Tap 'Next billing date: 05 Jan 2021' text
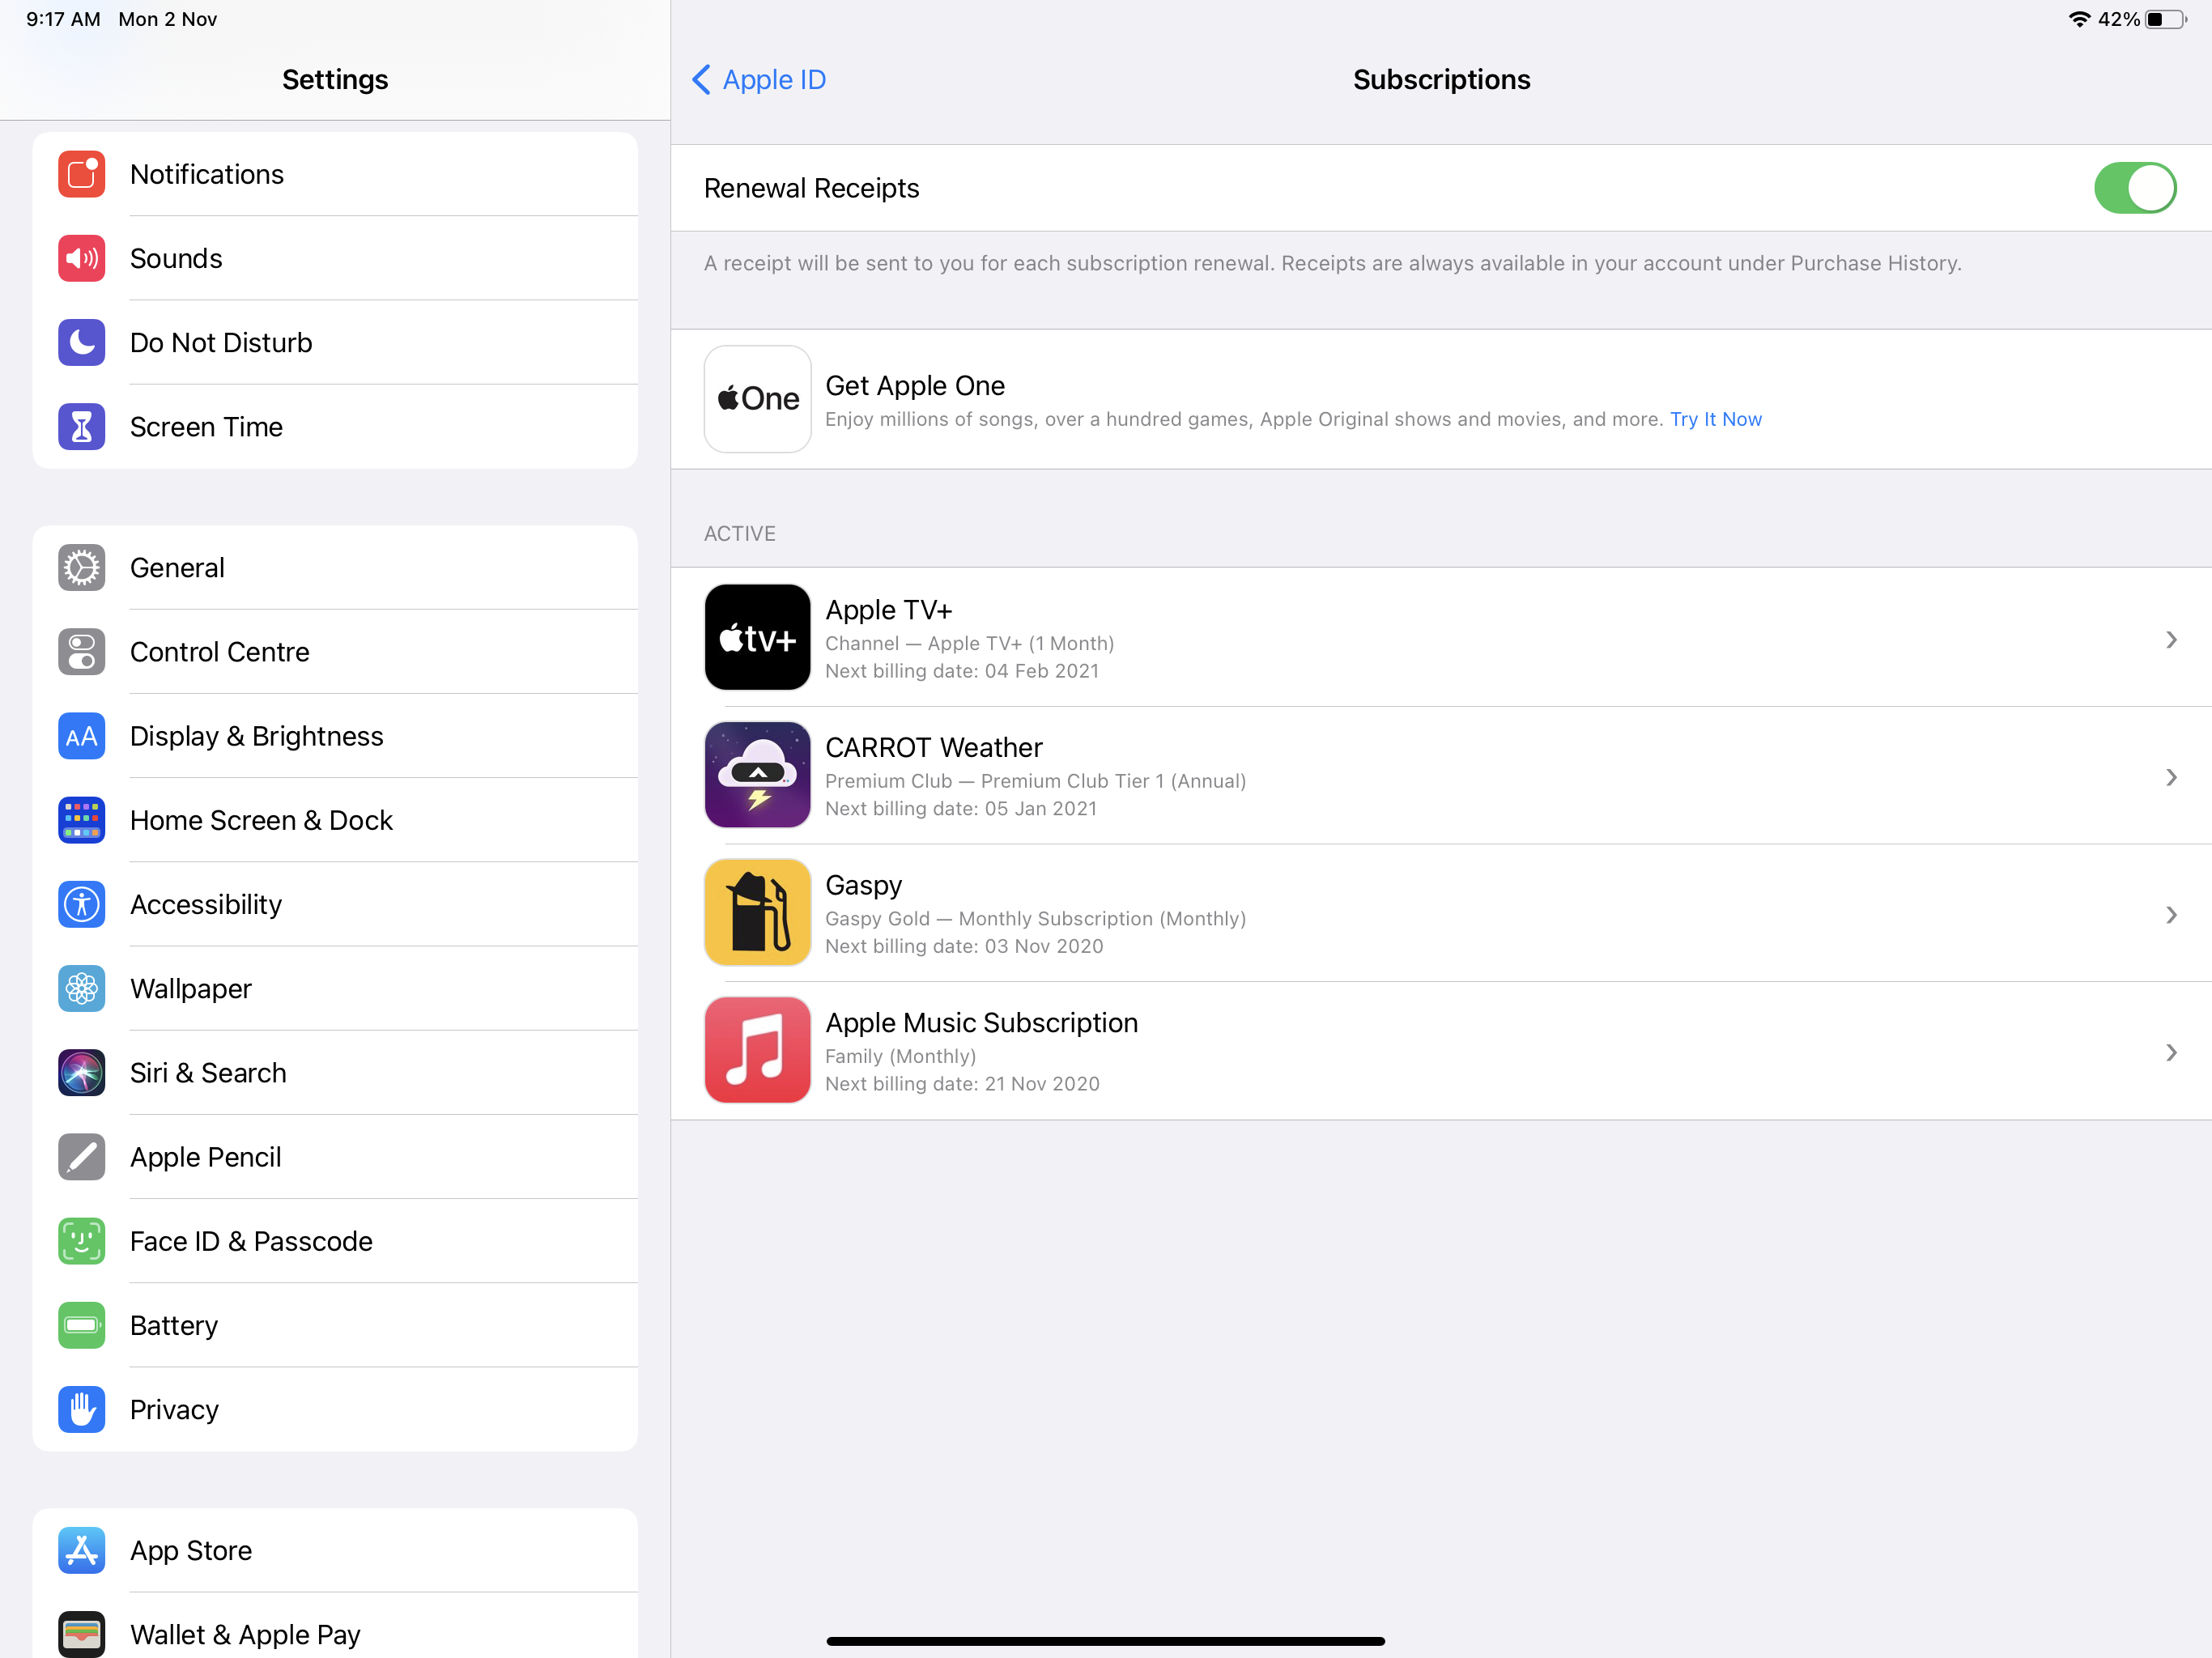The width and height of the screenshot is (2212, 1658). [x=961, y=808]
